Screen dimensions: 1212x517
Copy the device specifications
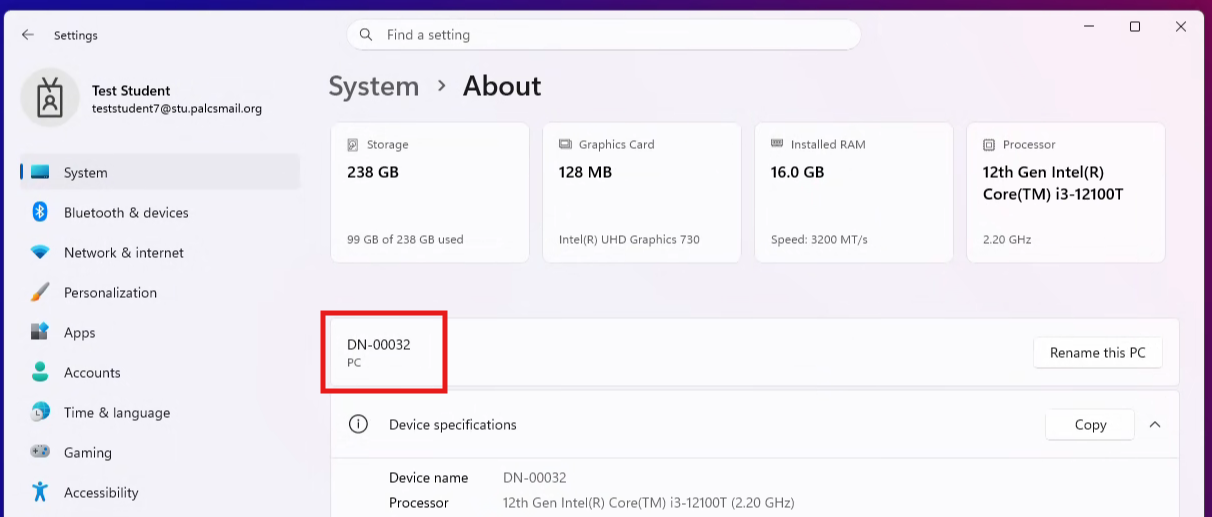coord(1090,424)
